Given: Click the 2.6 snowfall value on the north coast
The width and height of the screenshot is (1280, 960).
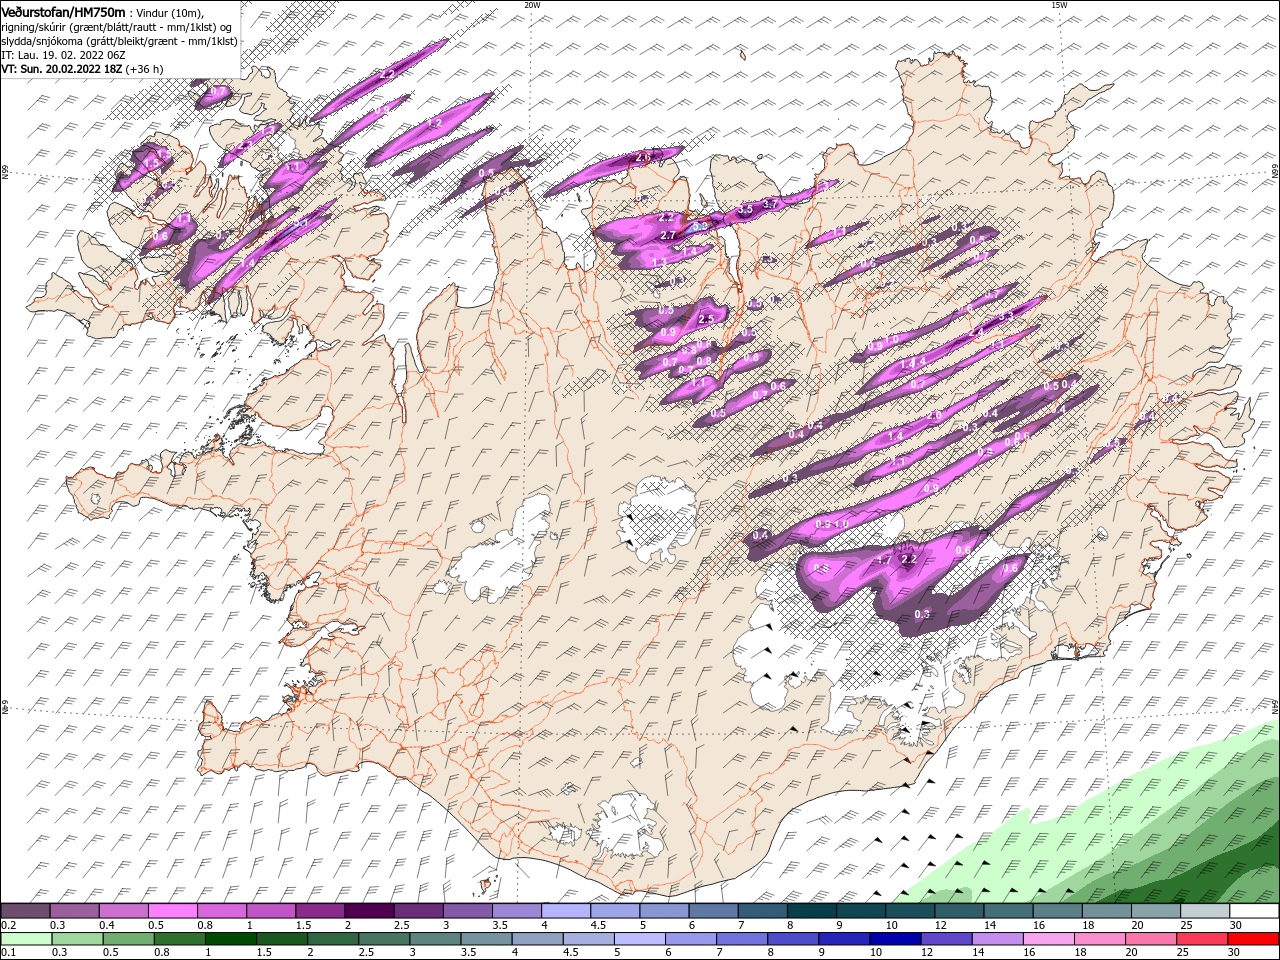Looking at the screenshot, I should click(x=643, y=157).
